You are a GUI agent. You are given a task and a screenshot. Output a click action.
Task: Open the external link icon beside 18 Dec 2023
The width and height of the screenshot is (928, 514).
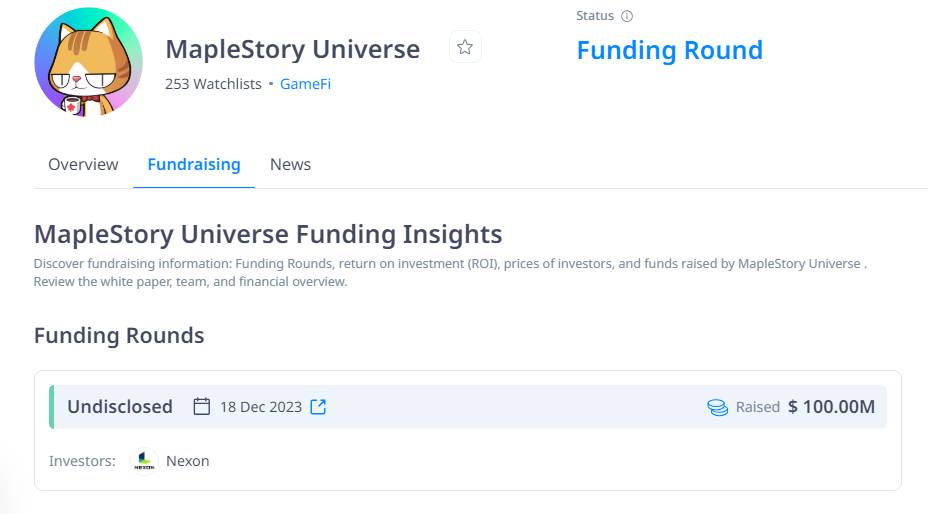click(x=318, y=407)
